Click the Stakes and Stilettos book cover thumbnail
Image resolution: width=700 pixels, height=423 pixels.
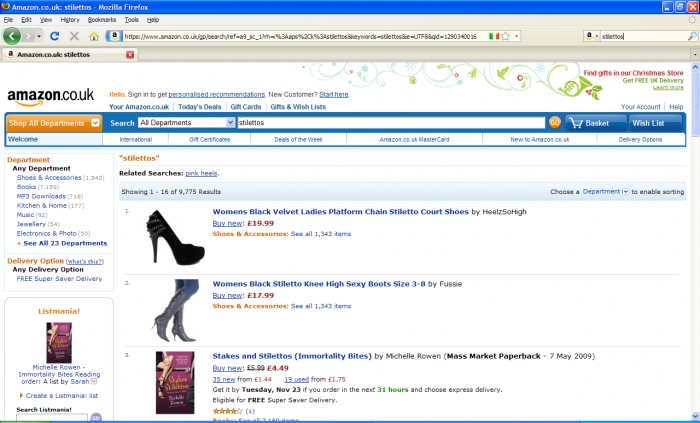pyautogui.click(x=175, y=383)
